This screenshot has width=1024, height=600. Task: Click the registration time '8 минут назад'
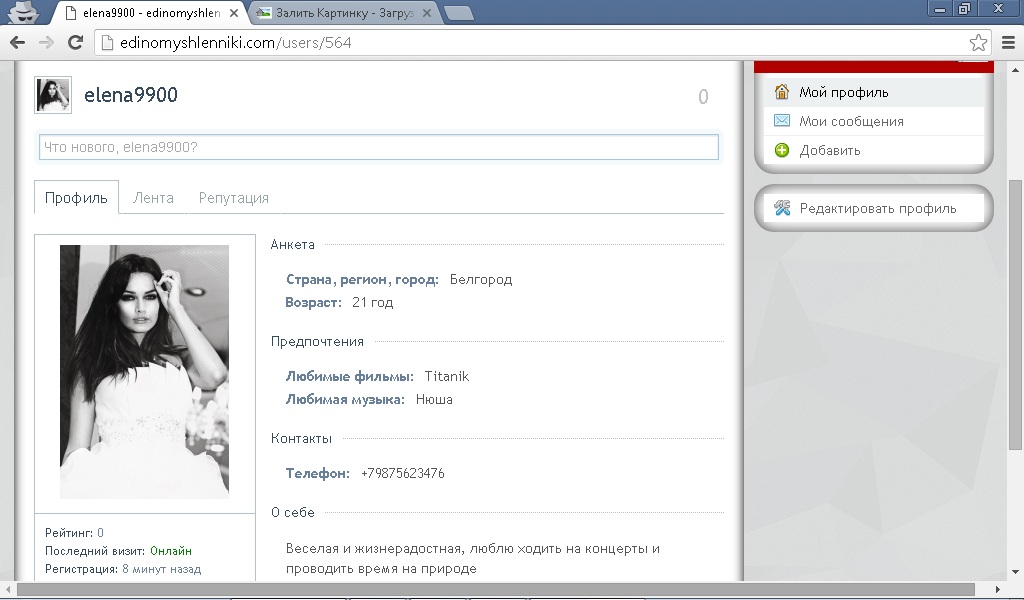coord(161,569)
